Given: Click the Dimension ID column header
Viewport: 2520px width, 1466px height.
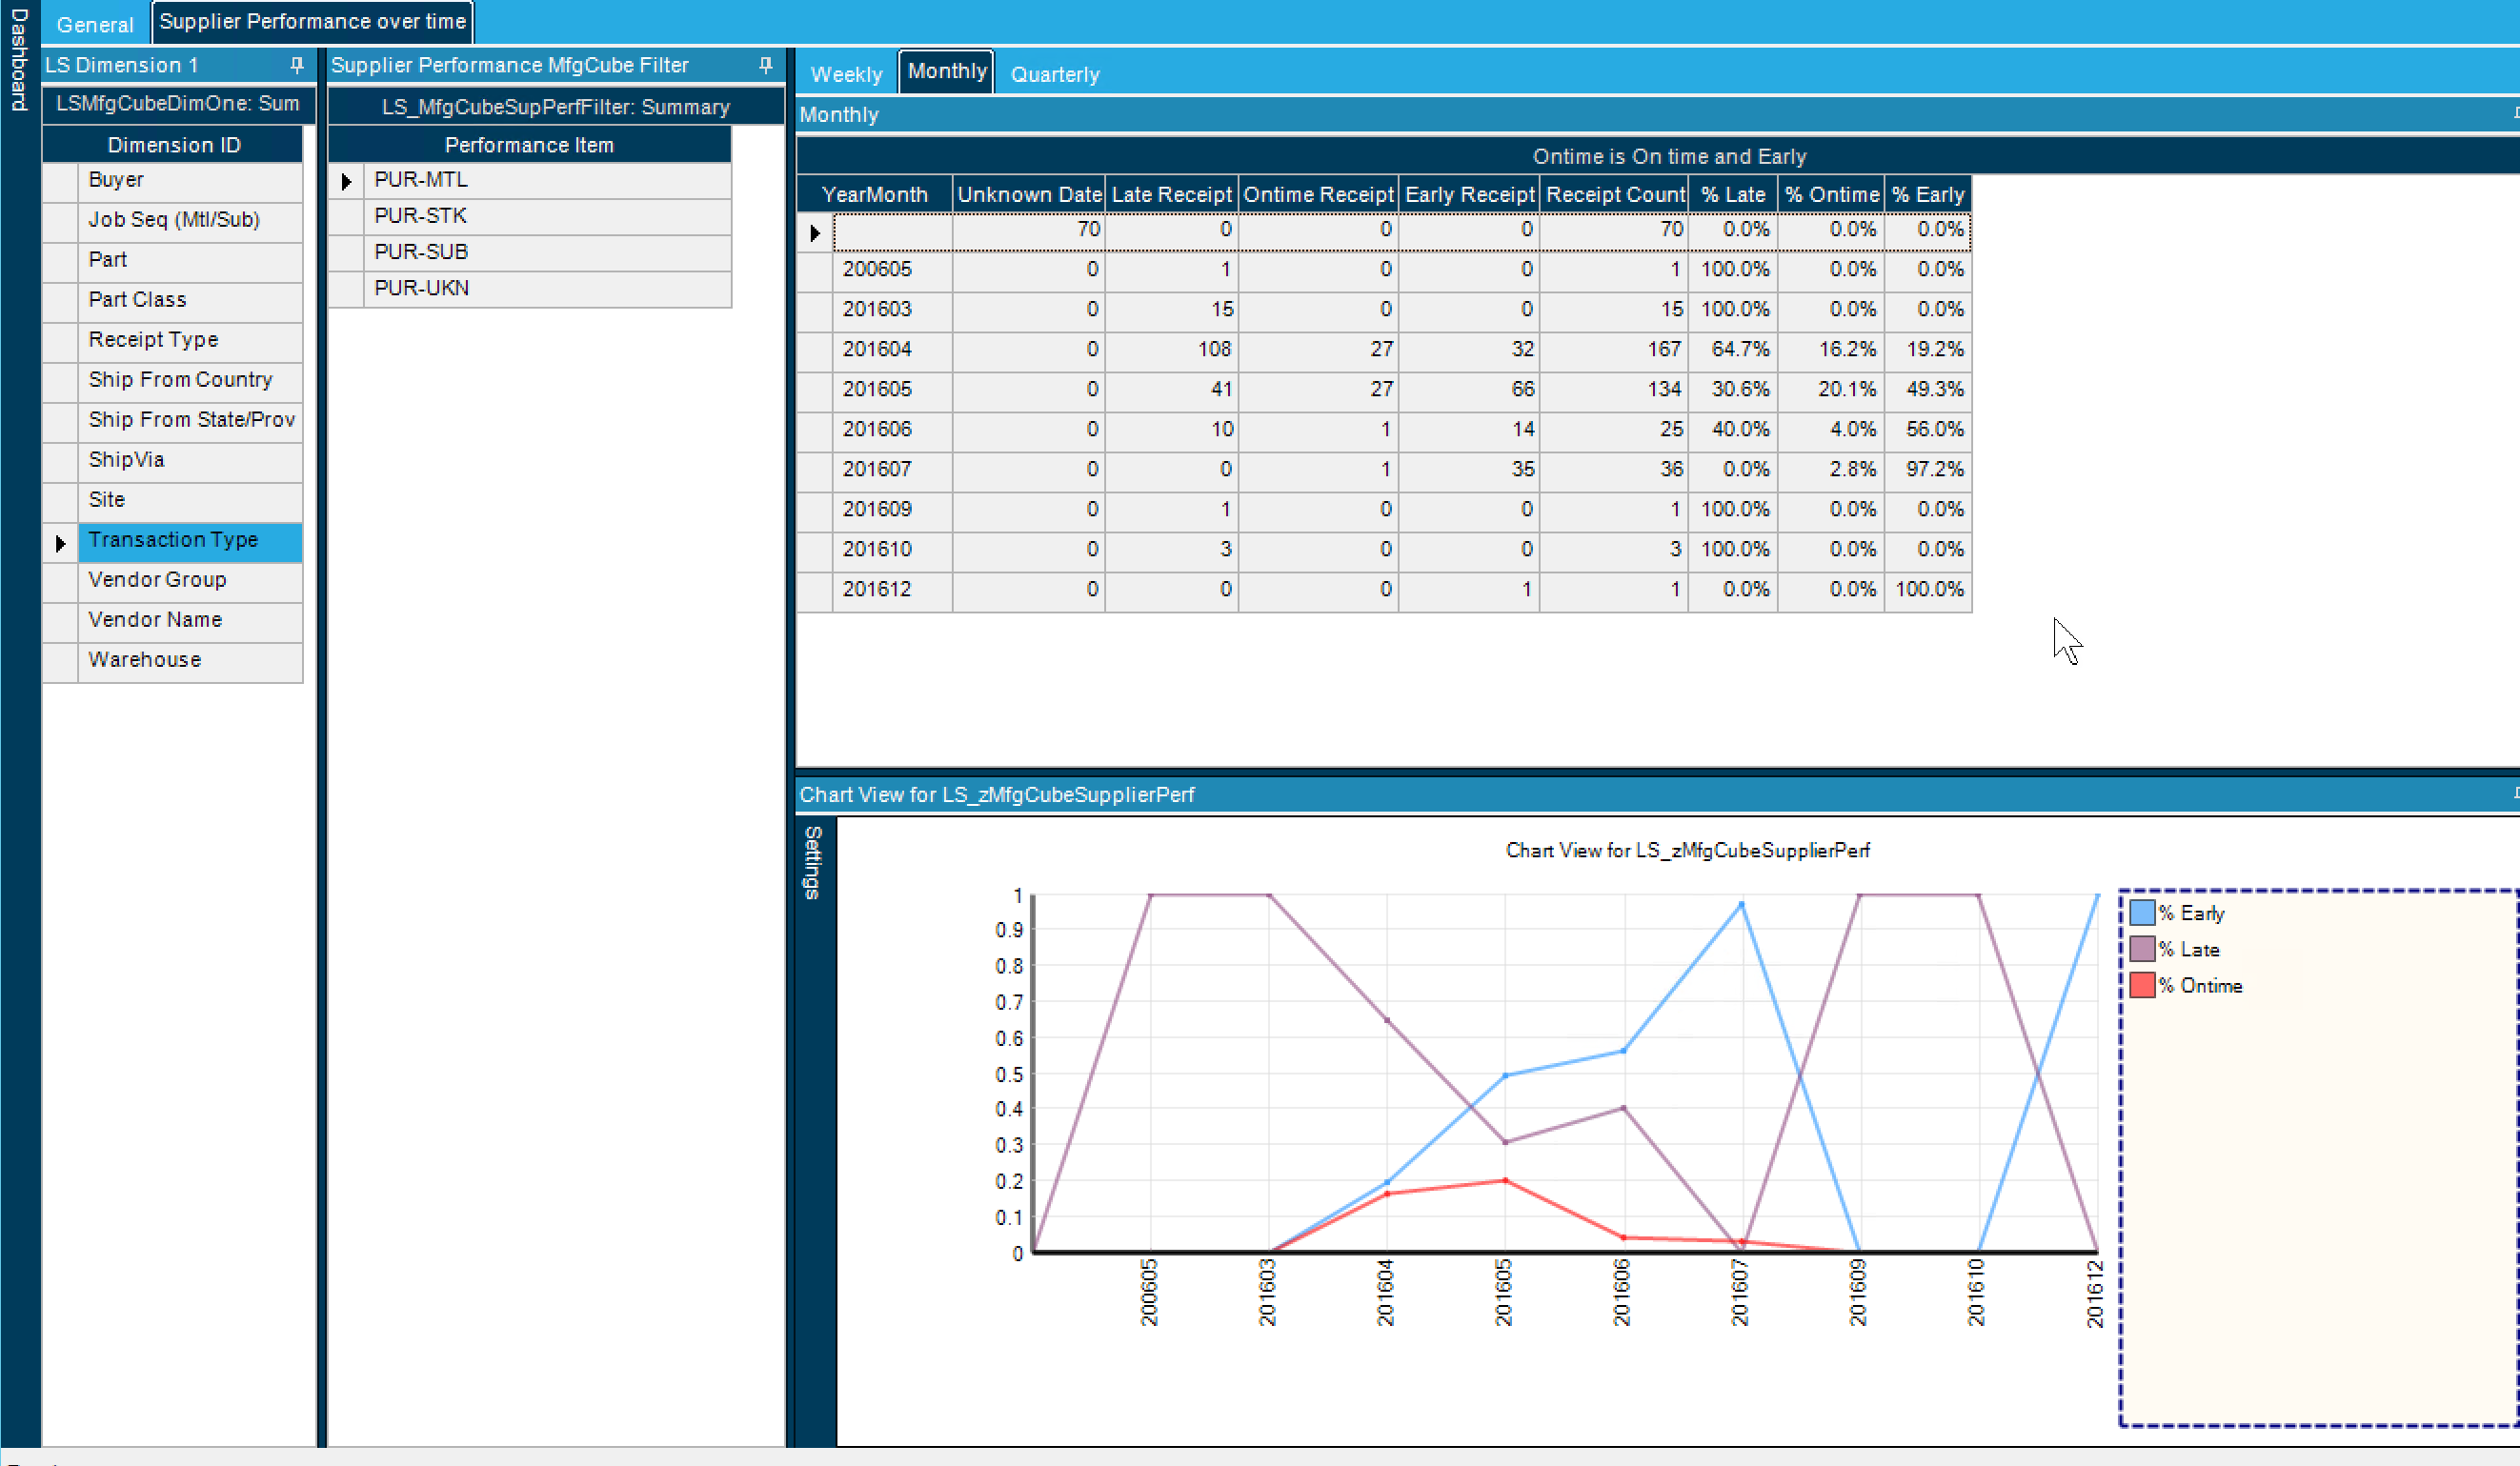Looking at the screenshot, I should (173, 145).
